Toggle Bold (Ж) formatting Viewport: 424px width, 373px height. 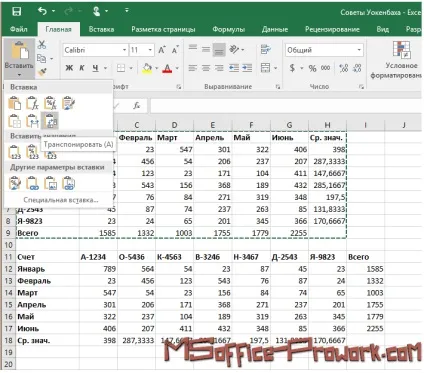69,68
